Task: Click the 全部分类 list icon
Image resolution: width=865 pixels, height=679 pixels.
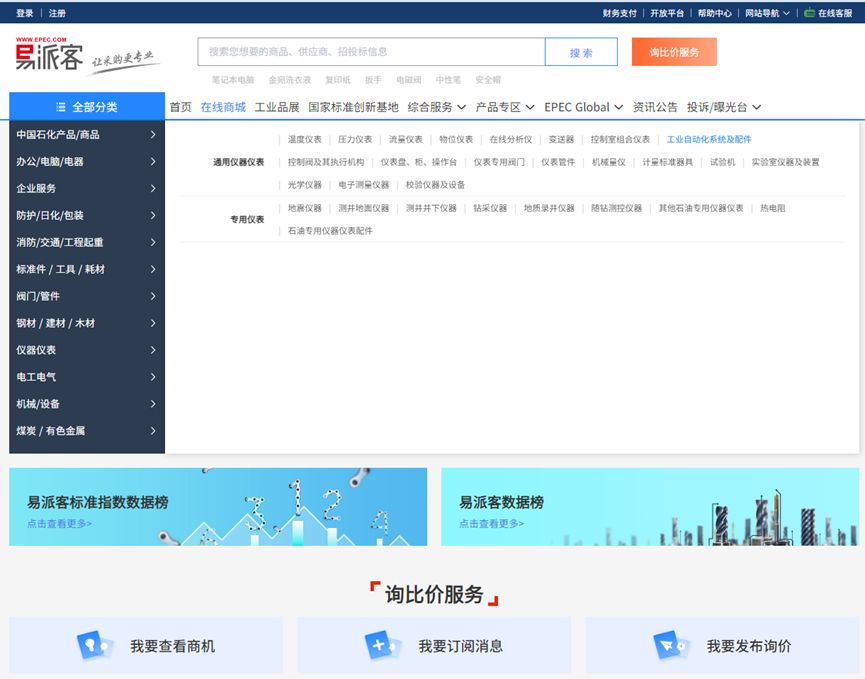Action: [x=61, y=107]
